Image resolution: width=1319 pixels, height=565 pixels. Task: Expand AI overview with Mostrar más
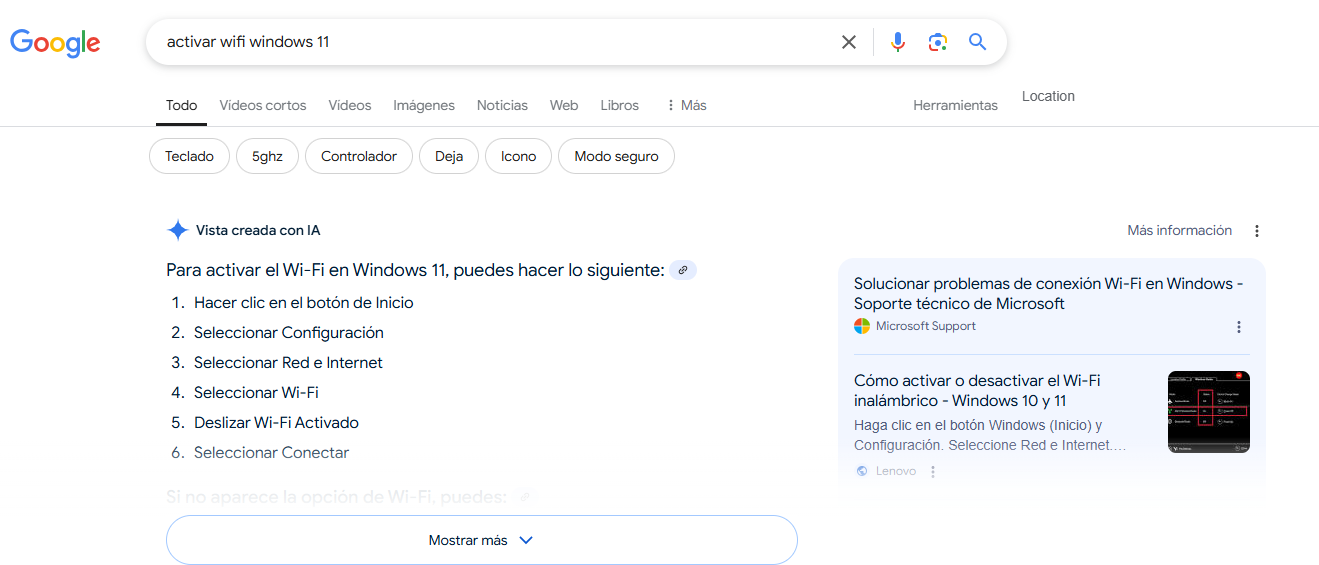tap(482, 540)
